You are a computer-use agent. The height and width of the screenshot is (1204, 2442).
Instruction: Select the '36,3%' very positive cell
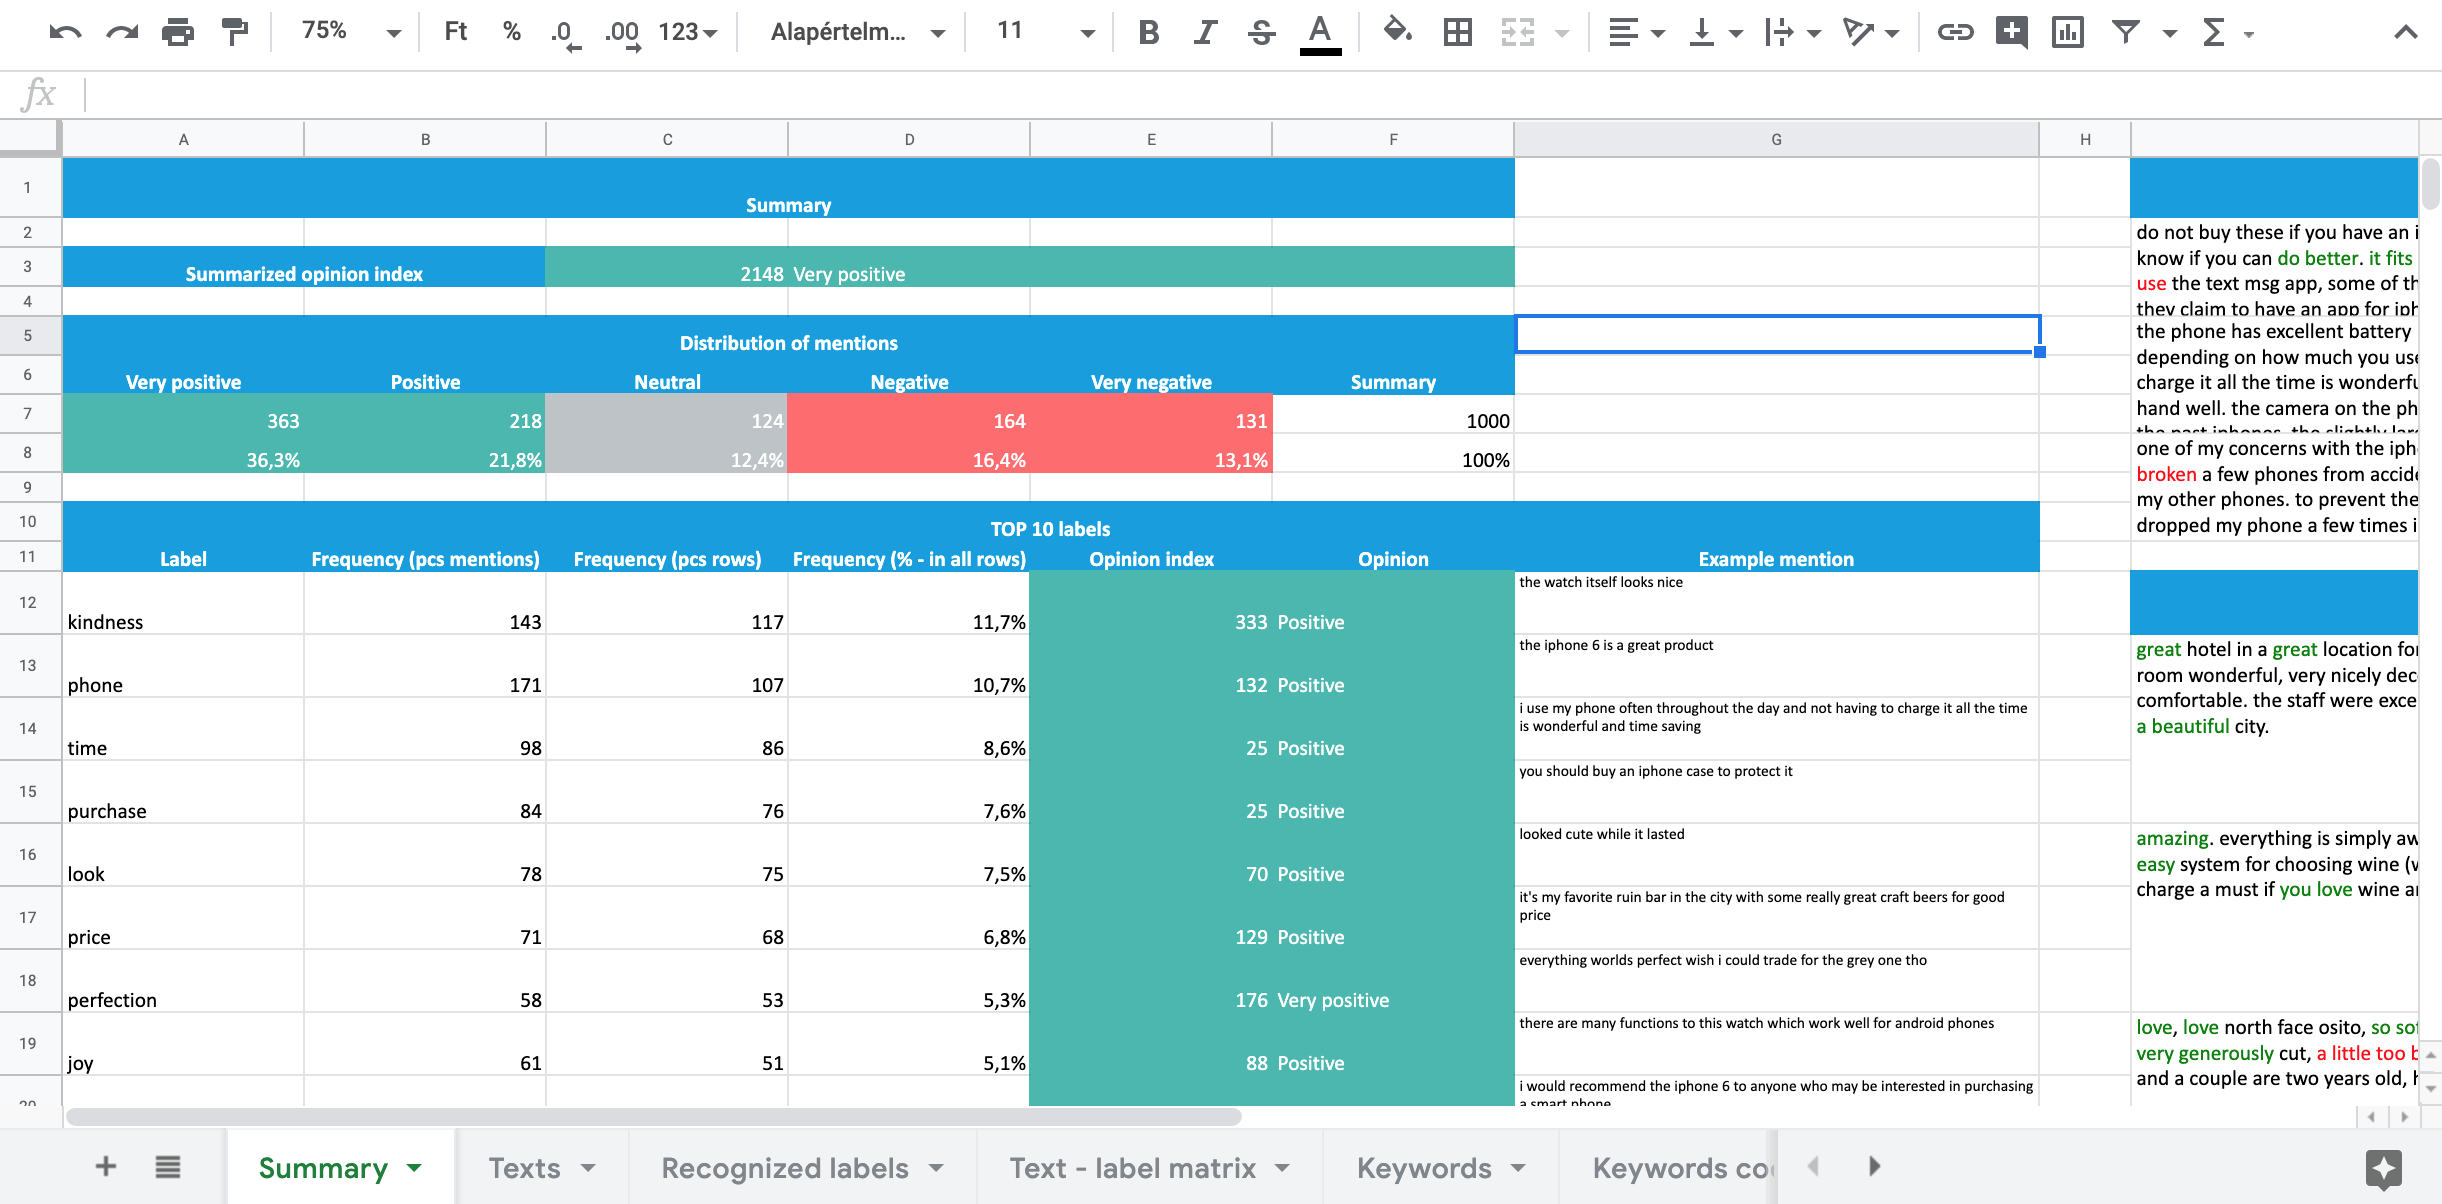pos(183,453)
